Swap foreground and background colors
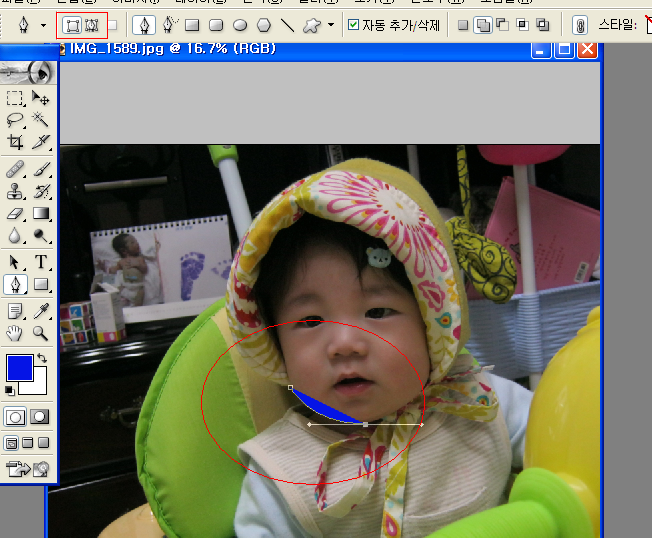Image resolution: width=652 pixels, height=538 pixels. click(x=42, y=358)
